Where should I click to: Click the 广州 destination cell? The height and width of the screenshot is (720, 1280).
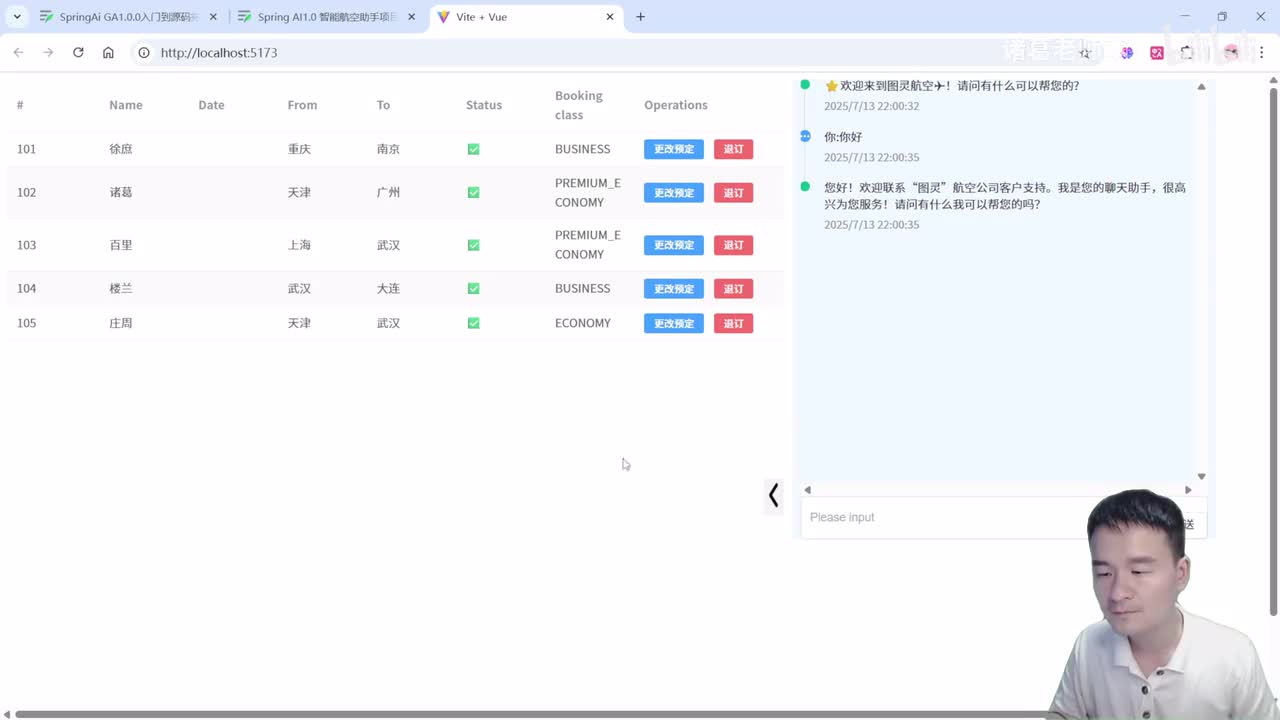click(388, 192)
